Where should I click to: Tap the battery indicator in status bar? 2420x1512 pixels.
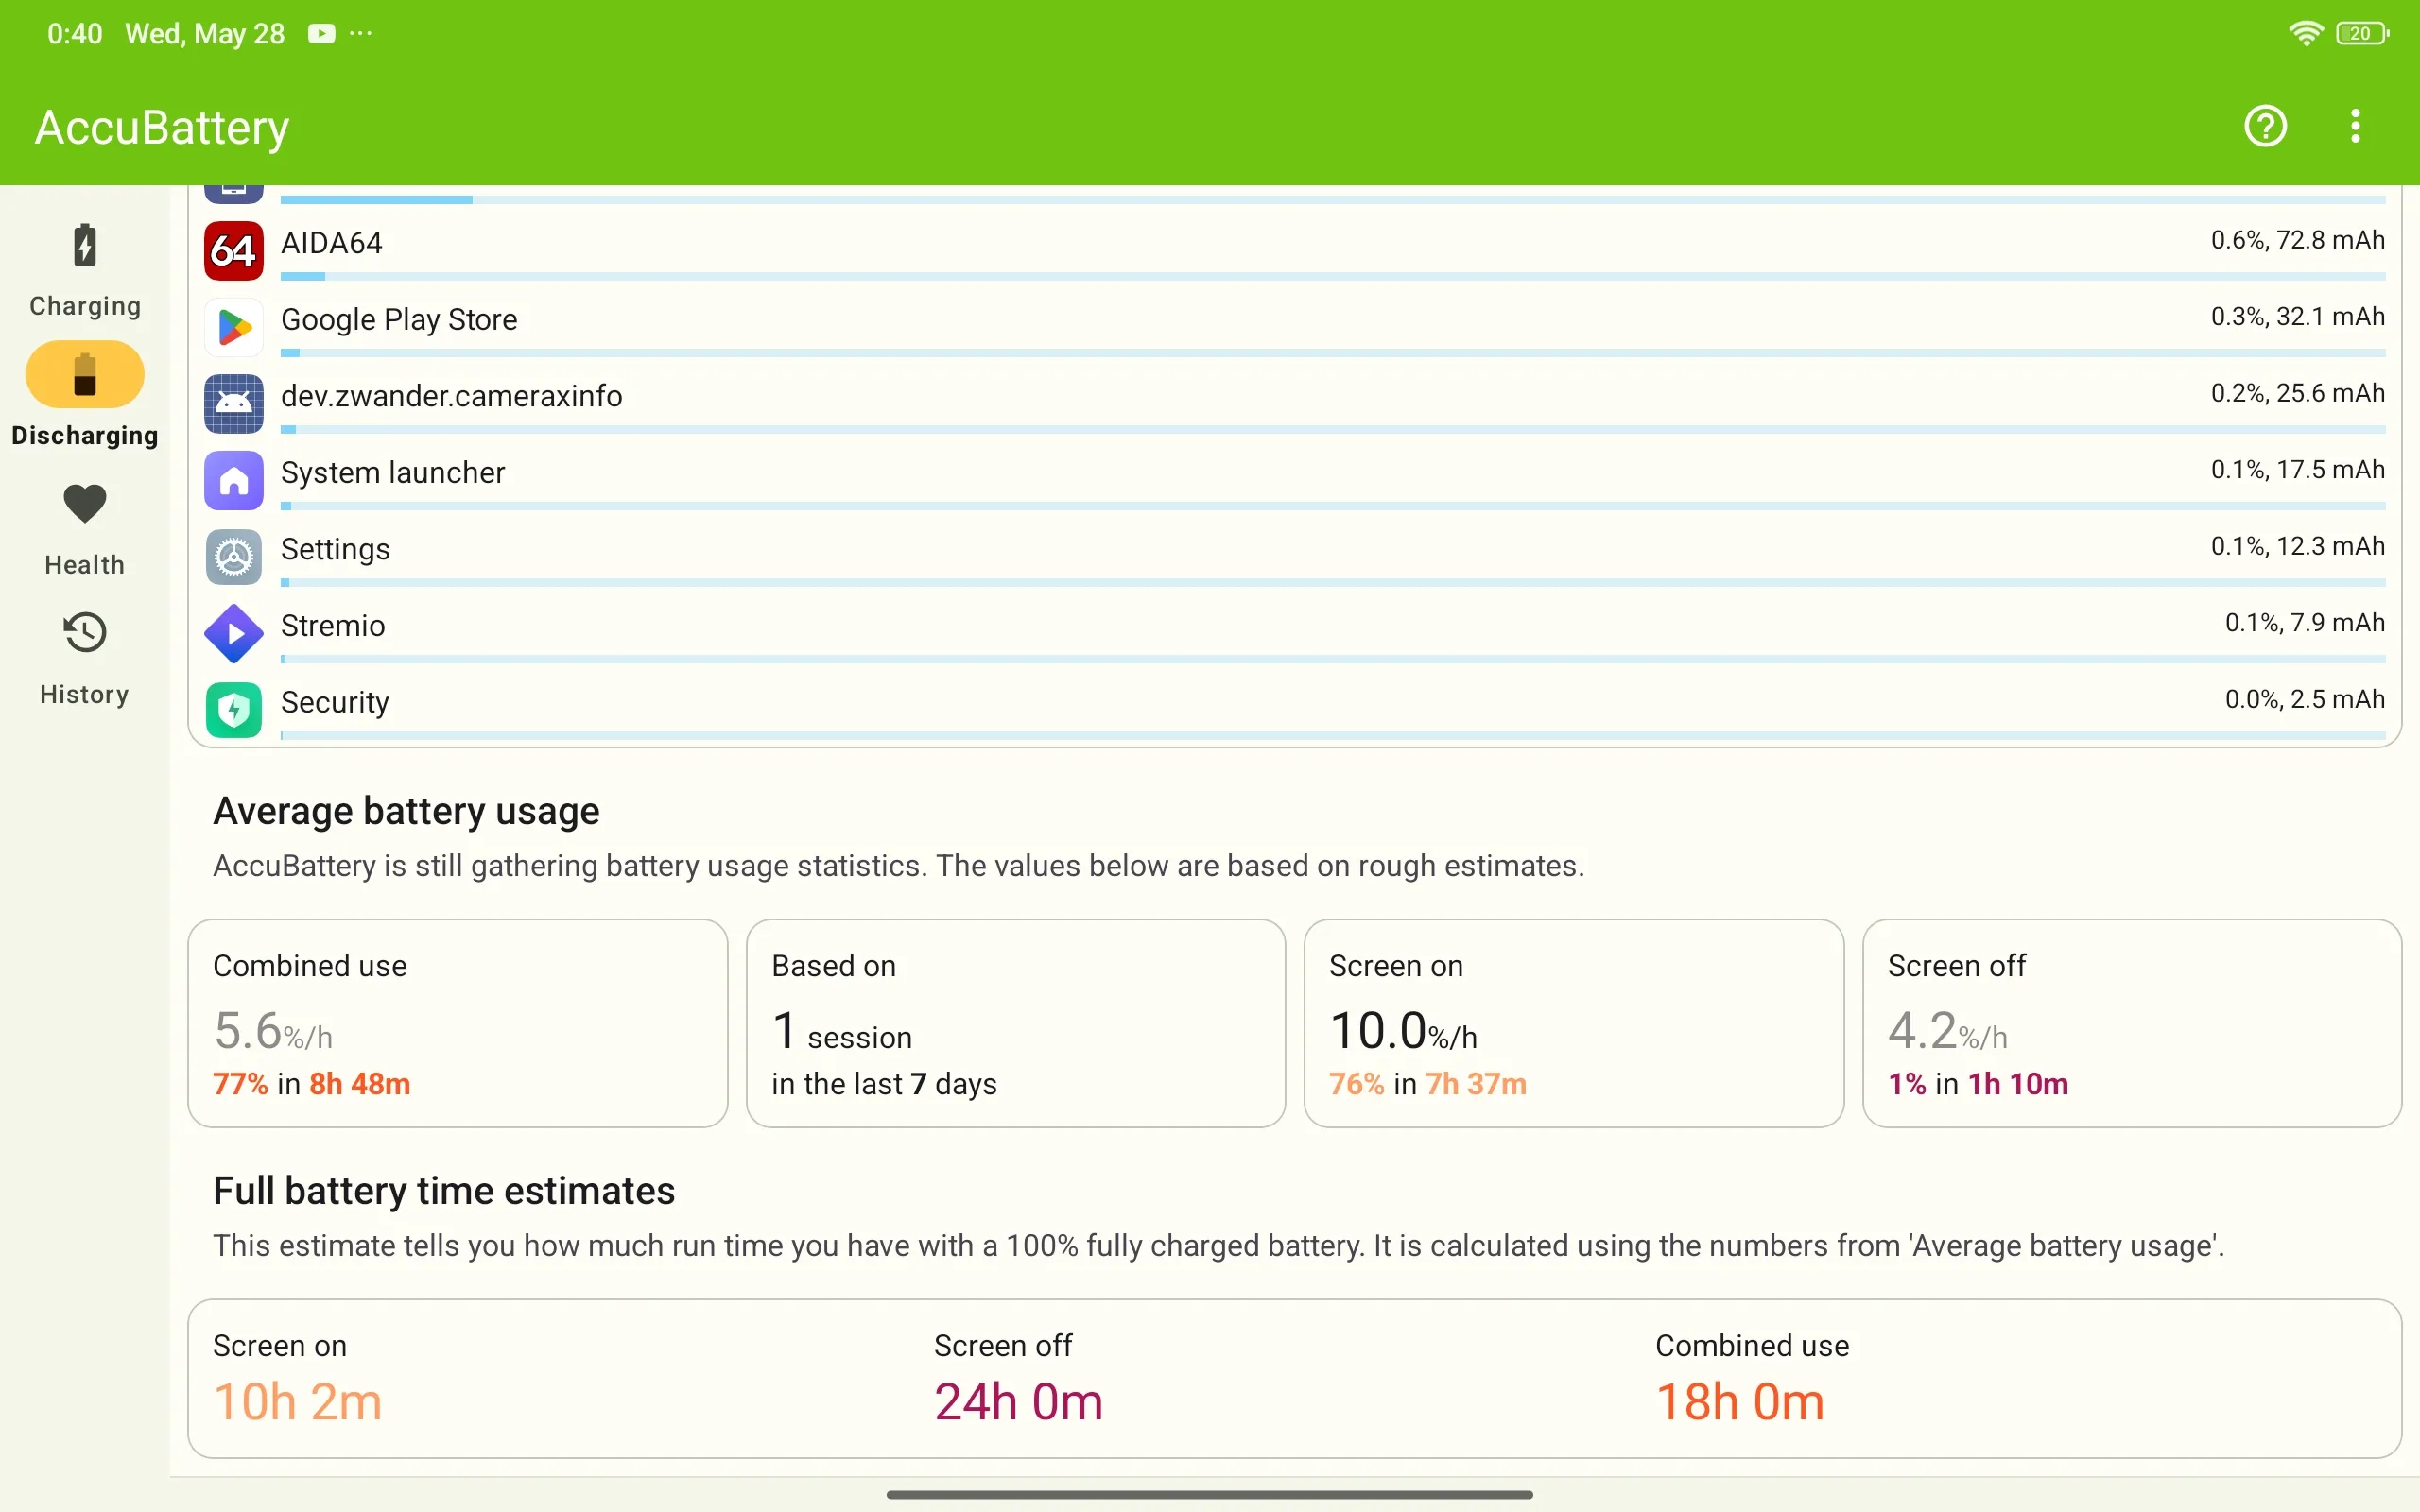coord(2362,34)
